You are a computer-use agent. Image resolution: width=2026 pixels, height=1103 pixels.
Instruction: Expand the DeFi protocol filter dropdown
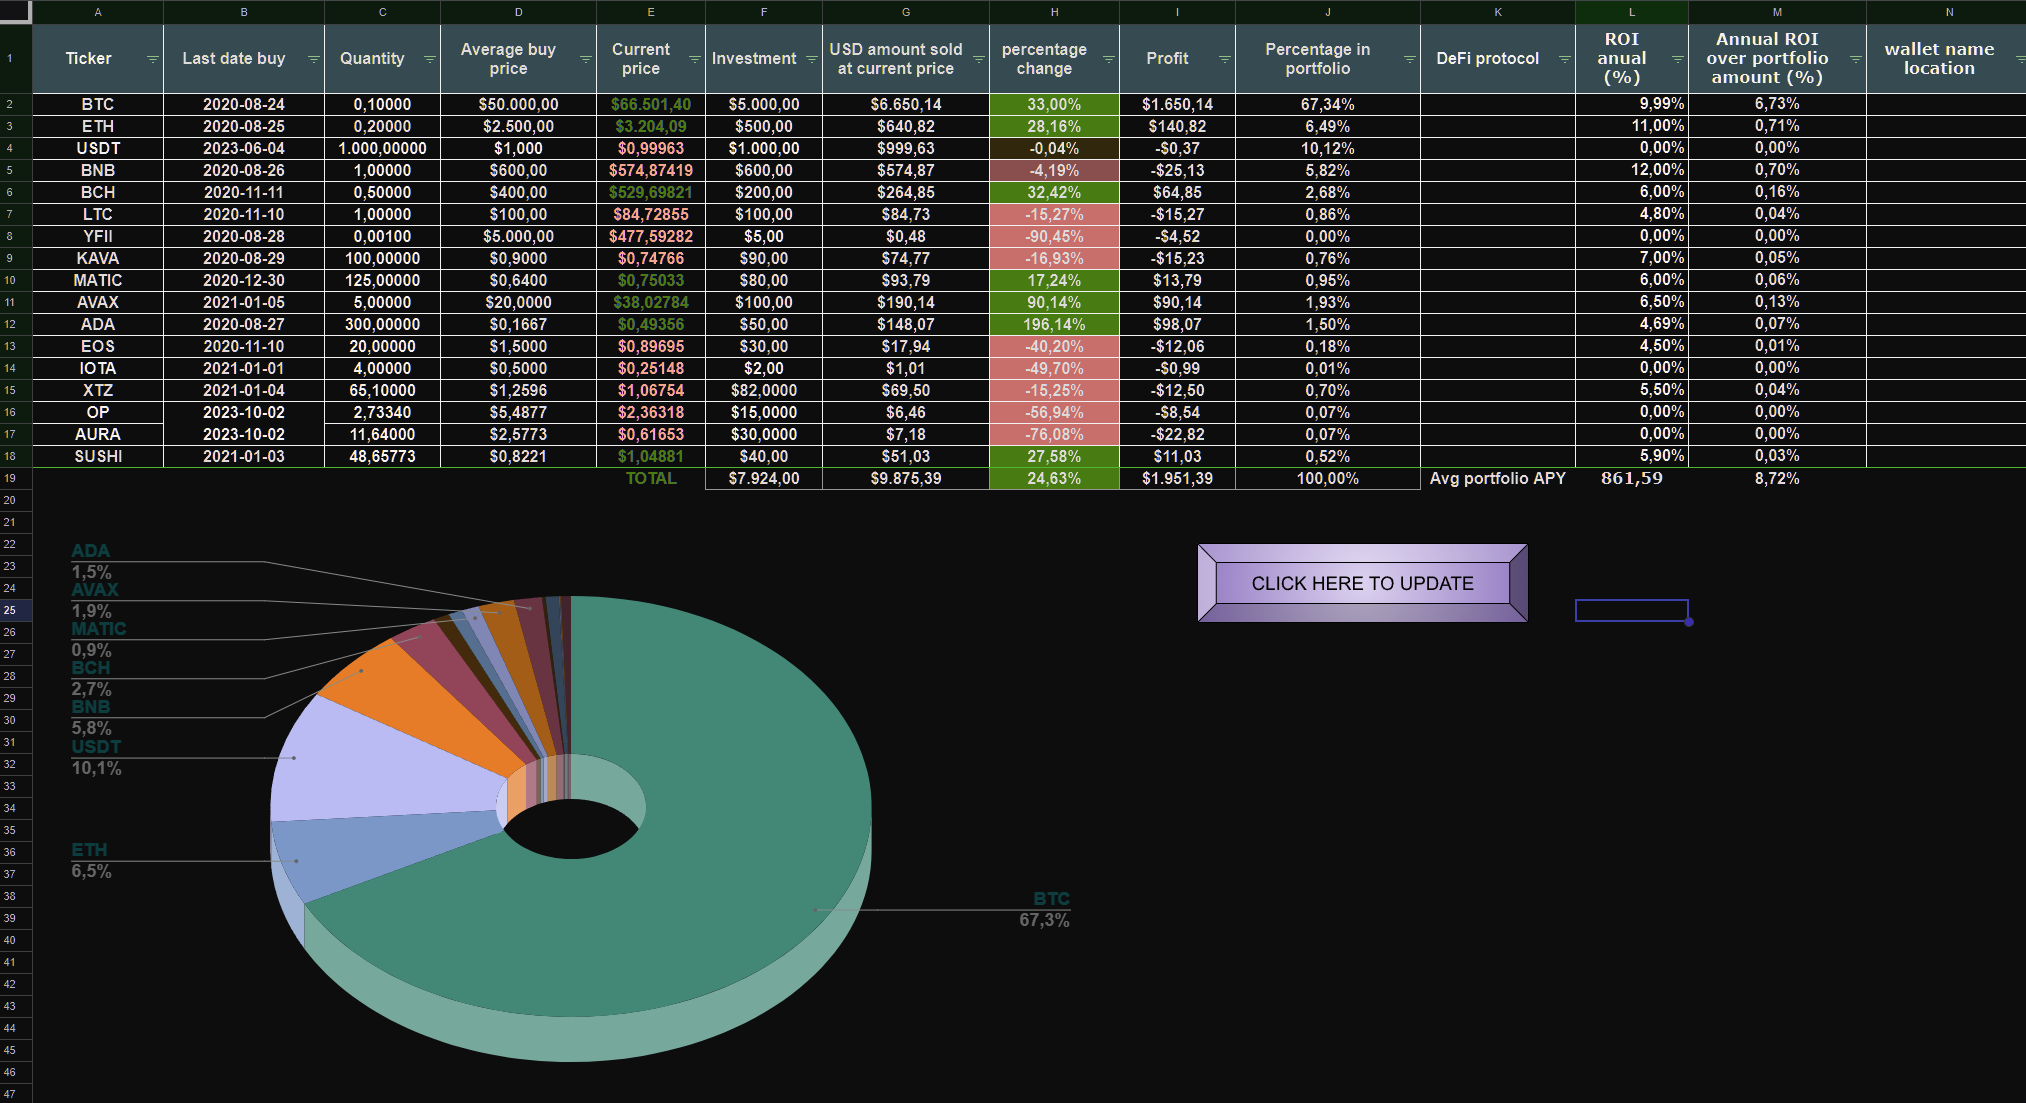point(1564,59)
